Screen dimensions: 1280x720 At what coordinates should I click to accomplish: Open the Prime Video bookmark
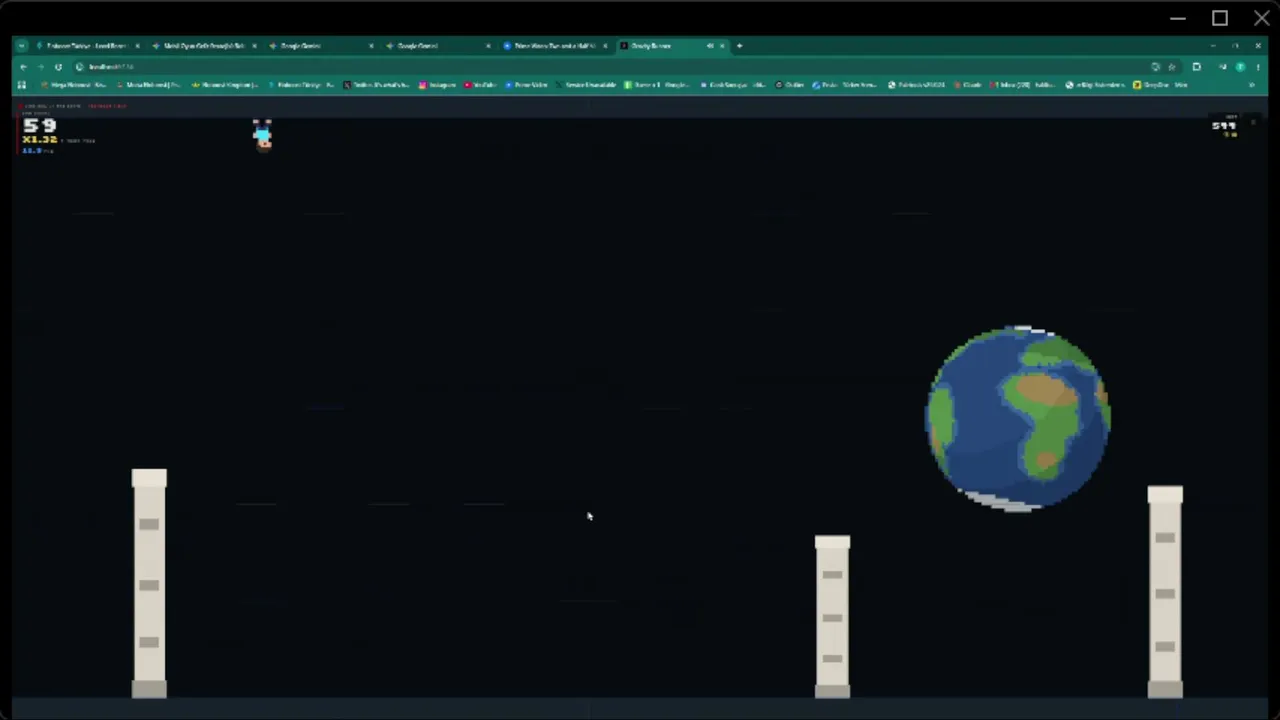click(527, 85)
